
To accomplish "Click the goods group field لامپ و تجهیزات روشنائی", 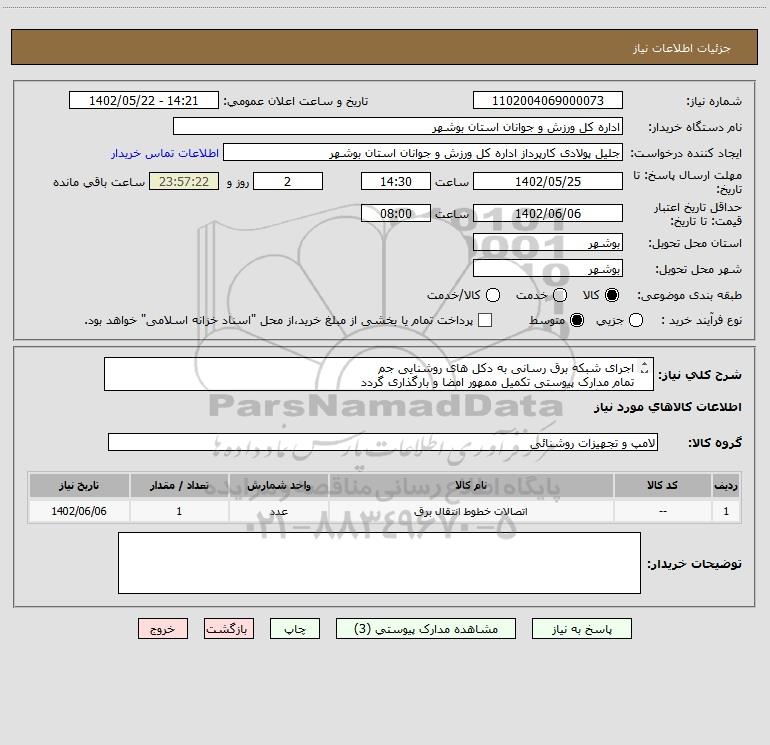I will pyautogui.click(x=383, y=442).
